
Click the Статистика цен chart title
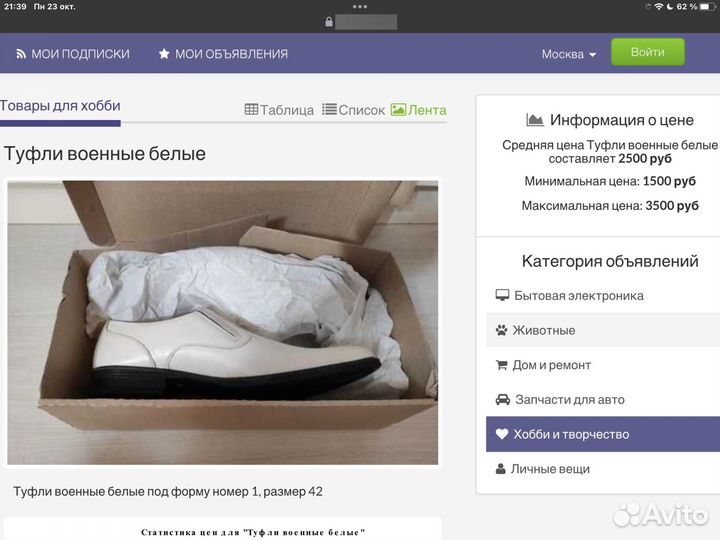253,532
